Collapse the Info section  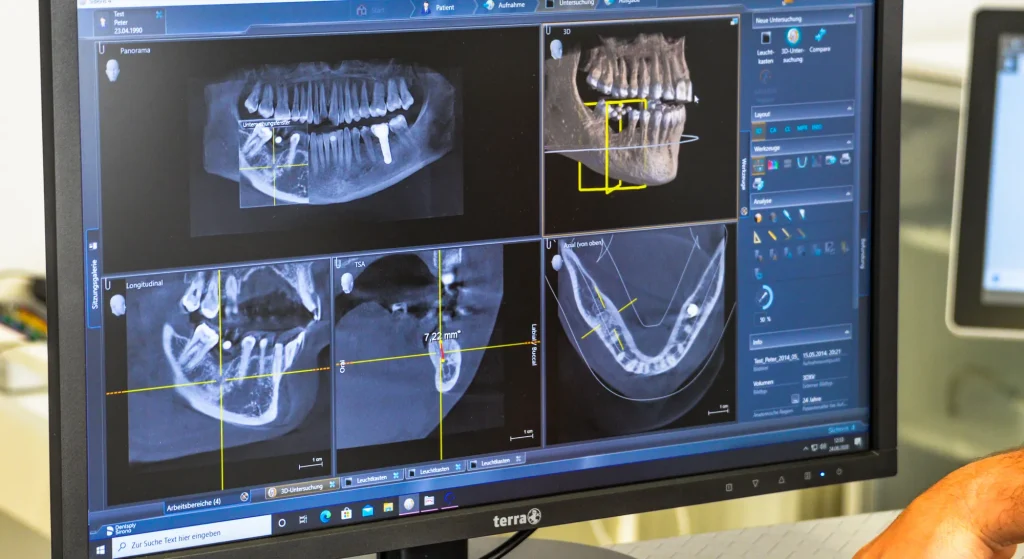pos(847,332)
